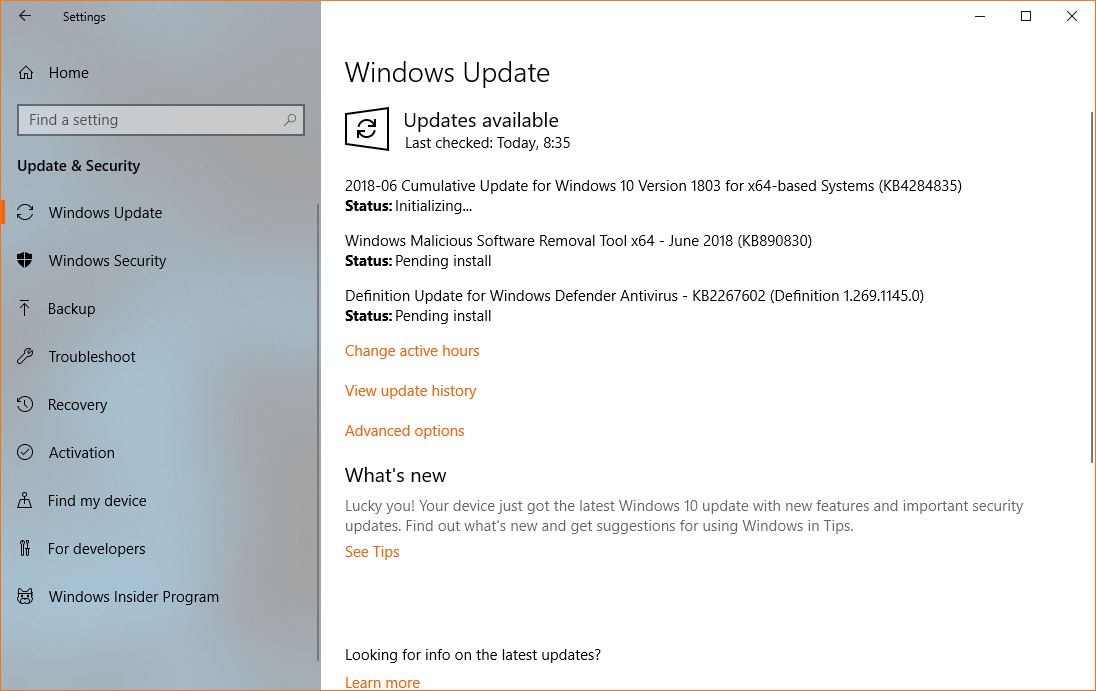Image resolution: width=1096 pixels, height=691 pixels.
Task: Click the 'Update & Security' sidebar heading
Action: [x=78, y=166]
